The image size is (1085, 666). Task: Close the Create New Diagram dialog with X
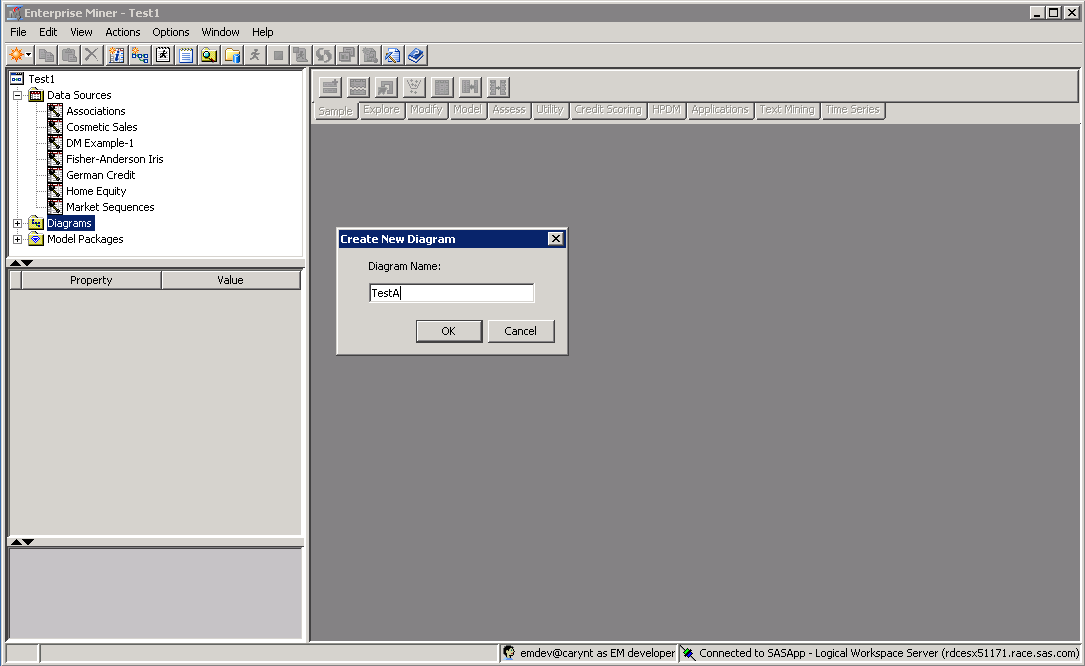pos(556,239)
